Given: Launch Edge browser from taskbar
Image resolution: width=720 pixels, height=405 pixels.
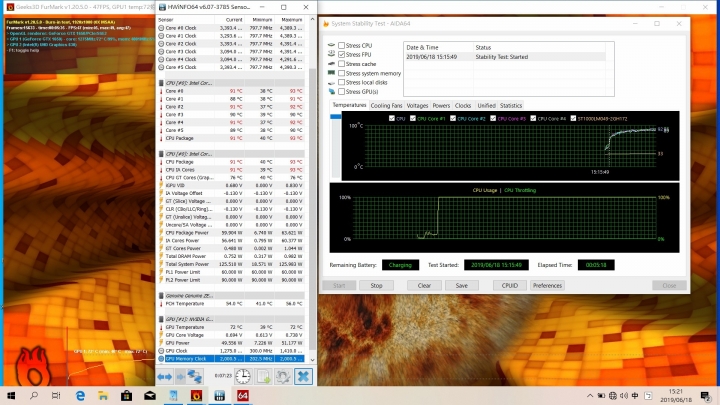Looking at the screenshot, I should [x=80, y=395].
